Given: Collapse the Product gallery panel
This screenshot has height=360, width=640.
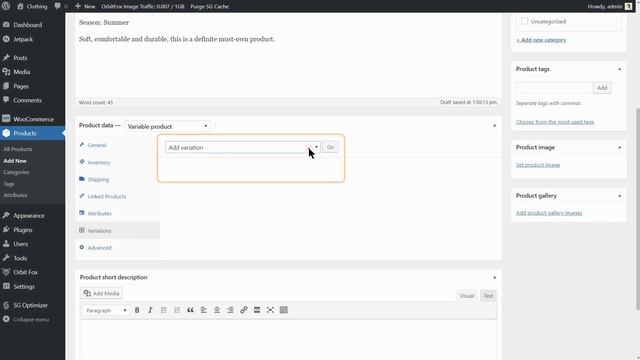Looking at the screenshot, I should click(x=619, y=196).
